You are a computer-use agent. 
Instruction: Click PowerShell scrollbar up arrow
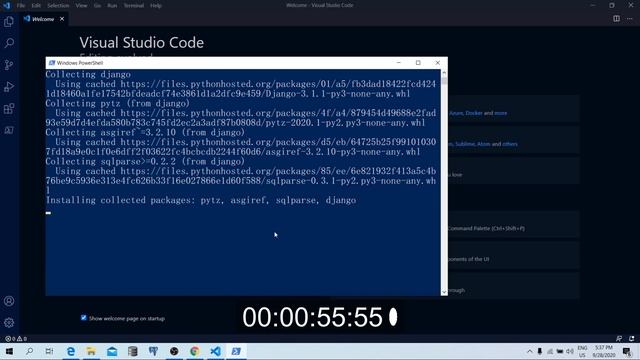pos(444,73)
